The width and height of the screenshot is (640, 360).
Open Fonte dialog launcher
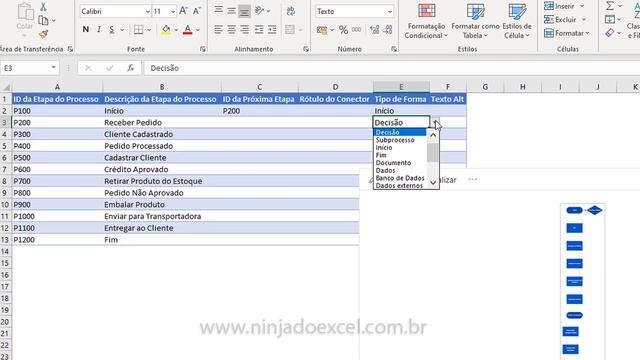tap(202, 49)
